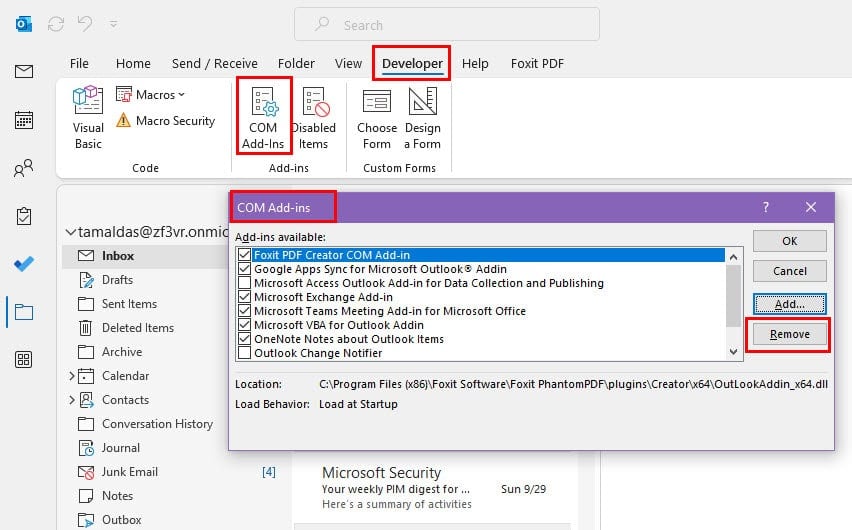Screen dimensions: 852x530
Task: Open the File menu
Action: pos(79,64)
